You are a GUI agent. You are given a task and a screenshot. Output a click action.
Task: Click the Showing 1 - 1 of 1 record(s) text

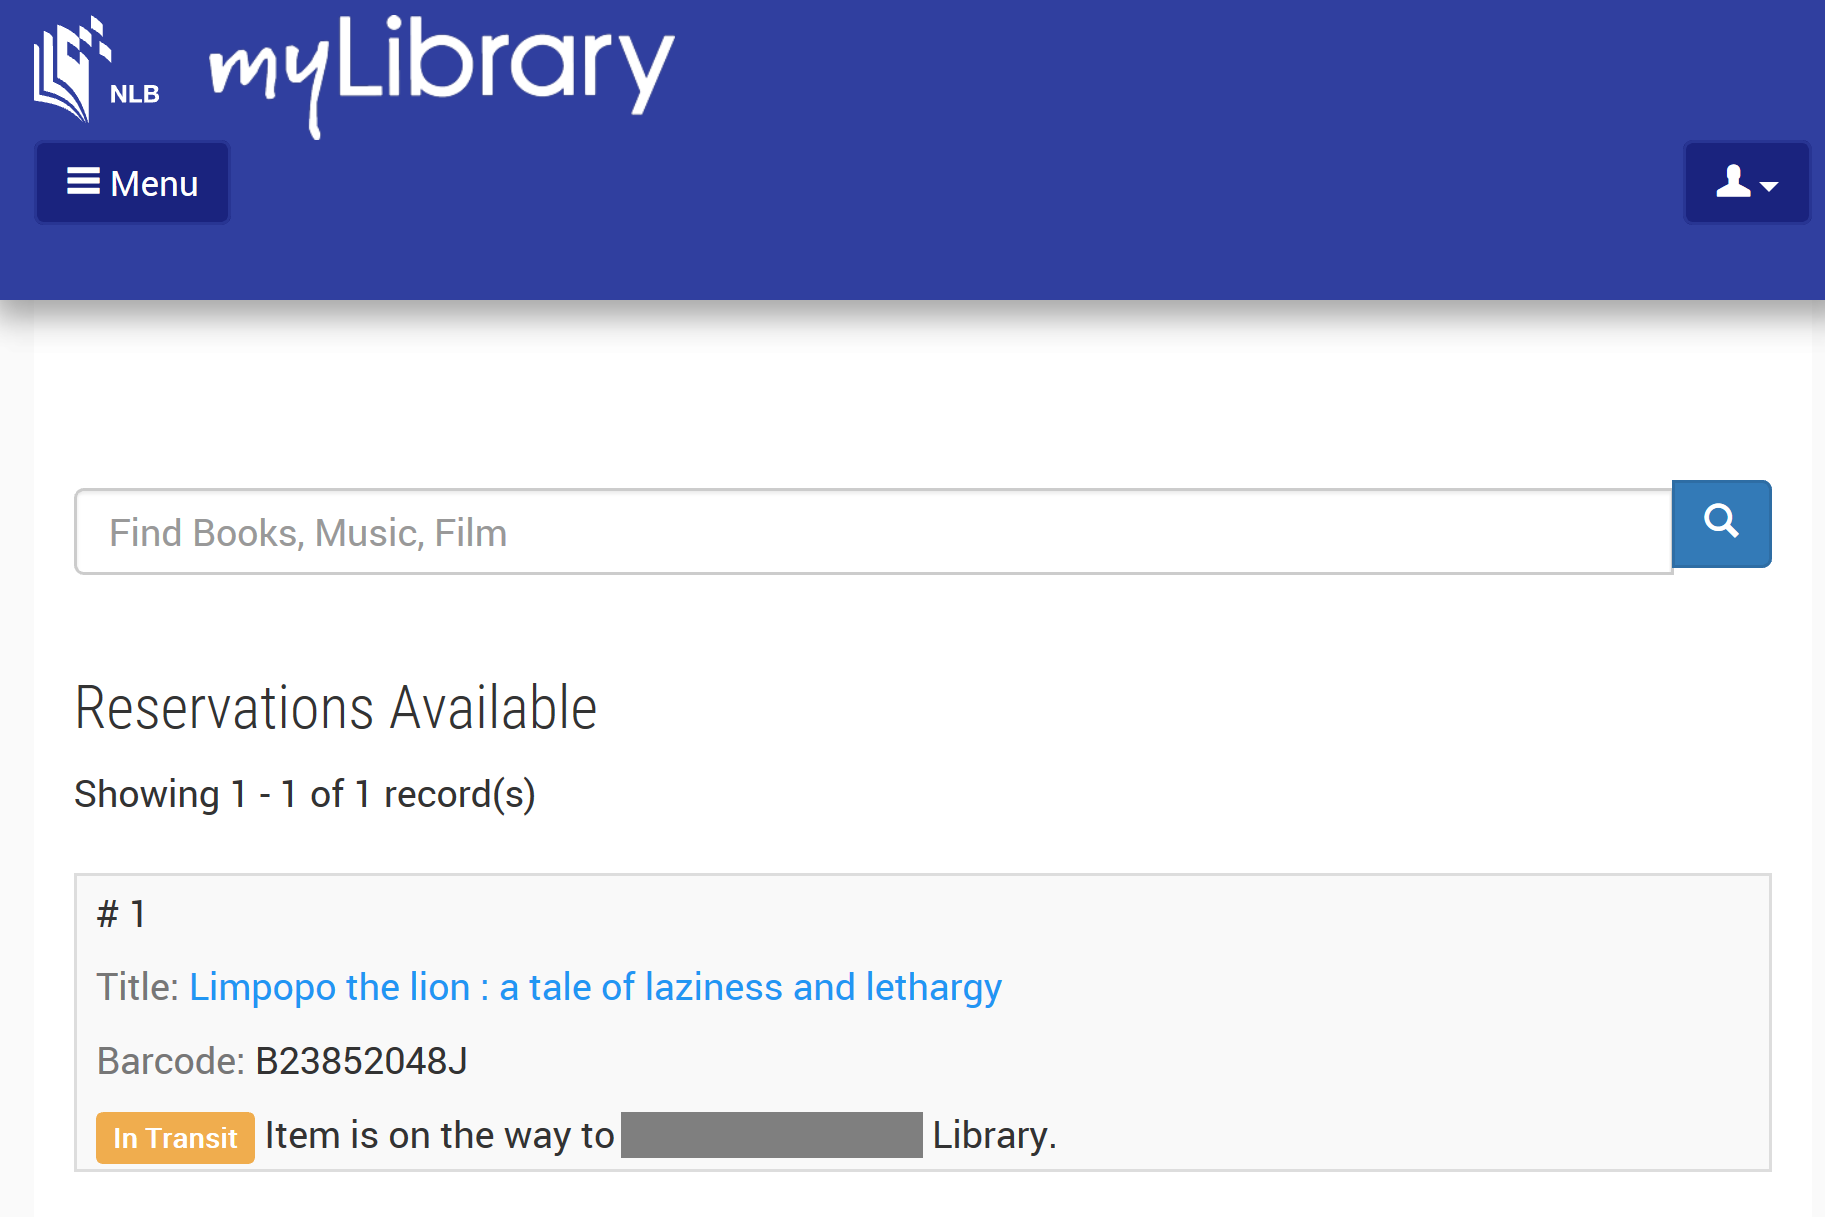click(x=305, y=794)
